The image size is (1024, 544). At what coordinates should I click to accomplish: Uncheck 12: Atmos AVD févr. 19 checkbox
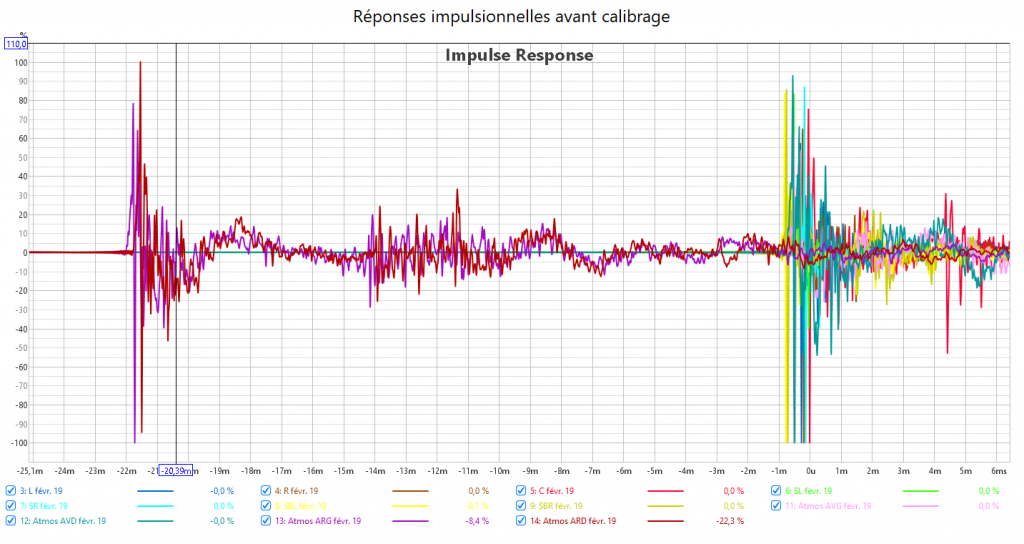click(10, 521)
